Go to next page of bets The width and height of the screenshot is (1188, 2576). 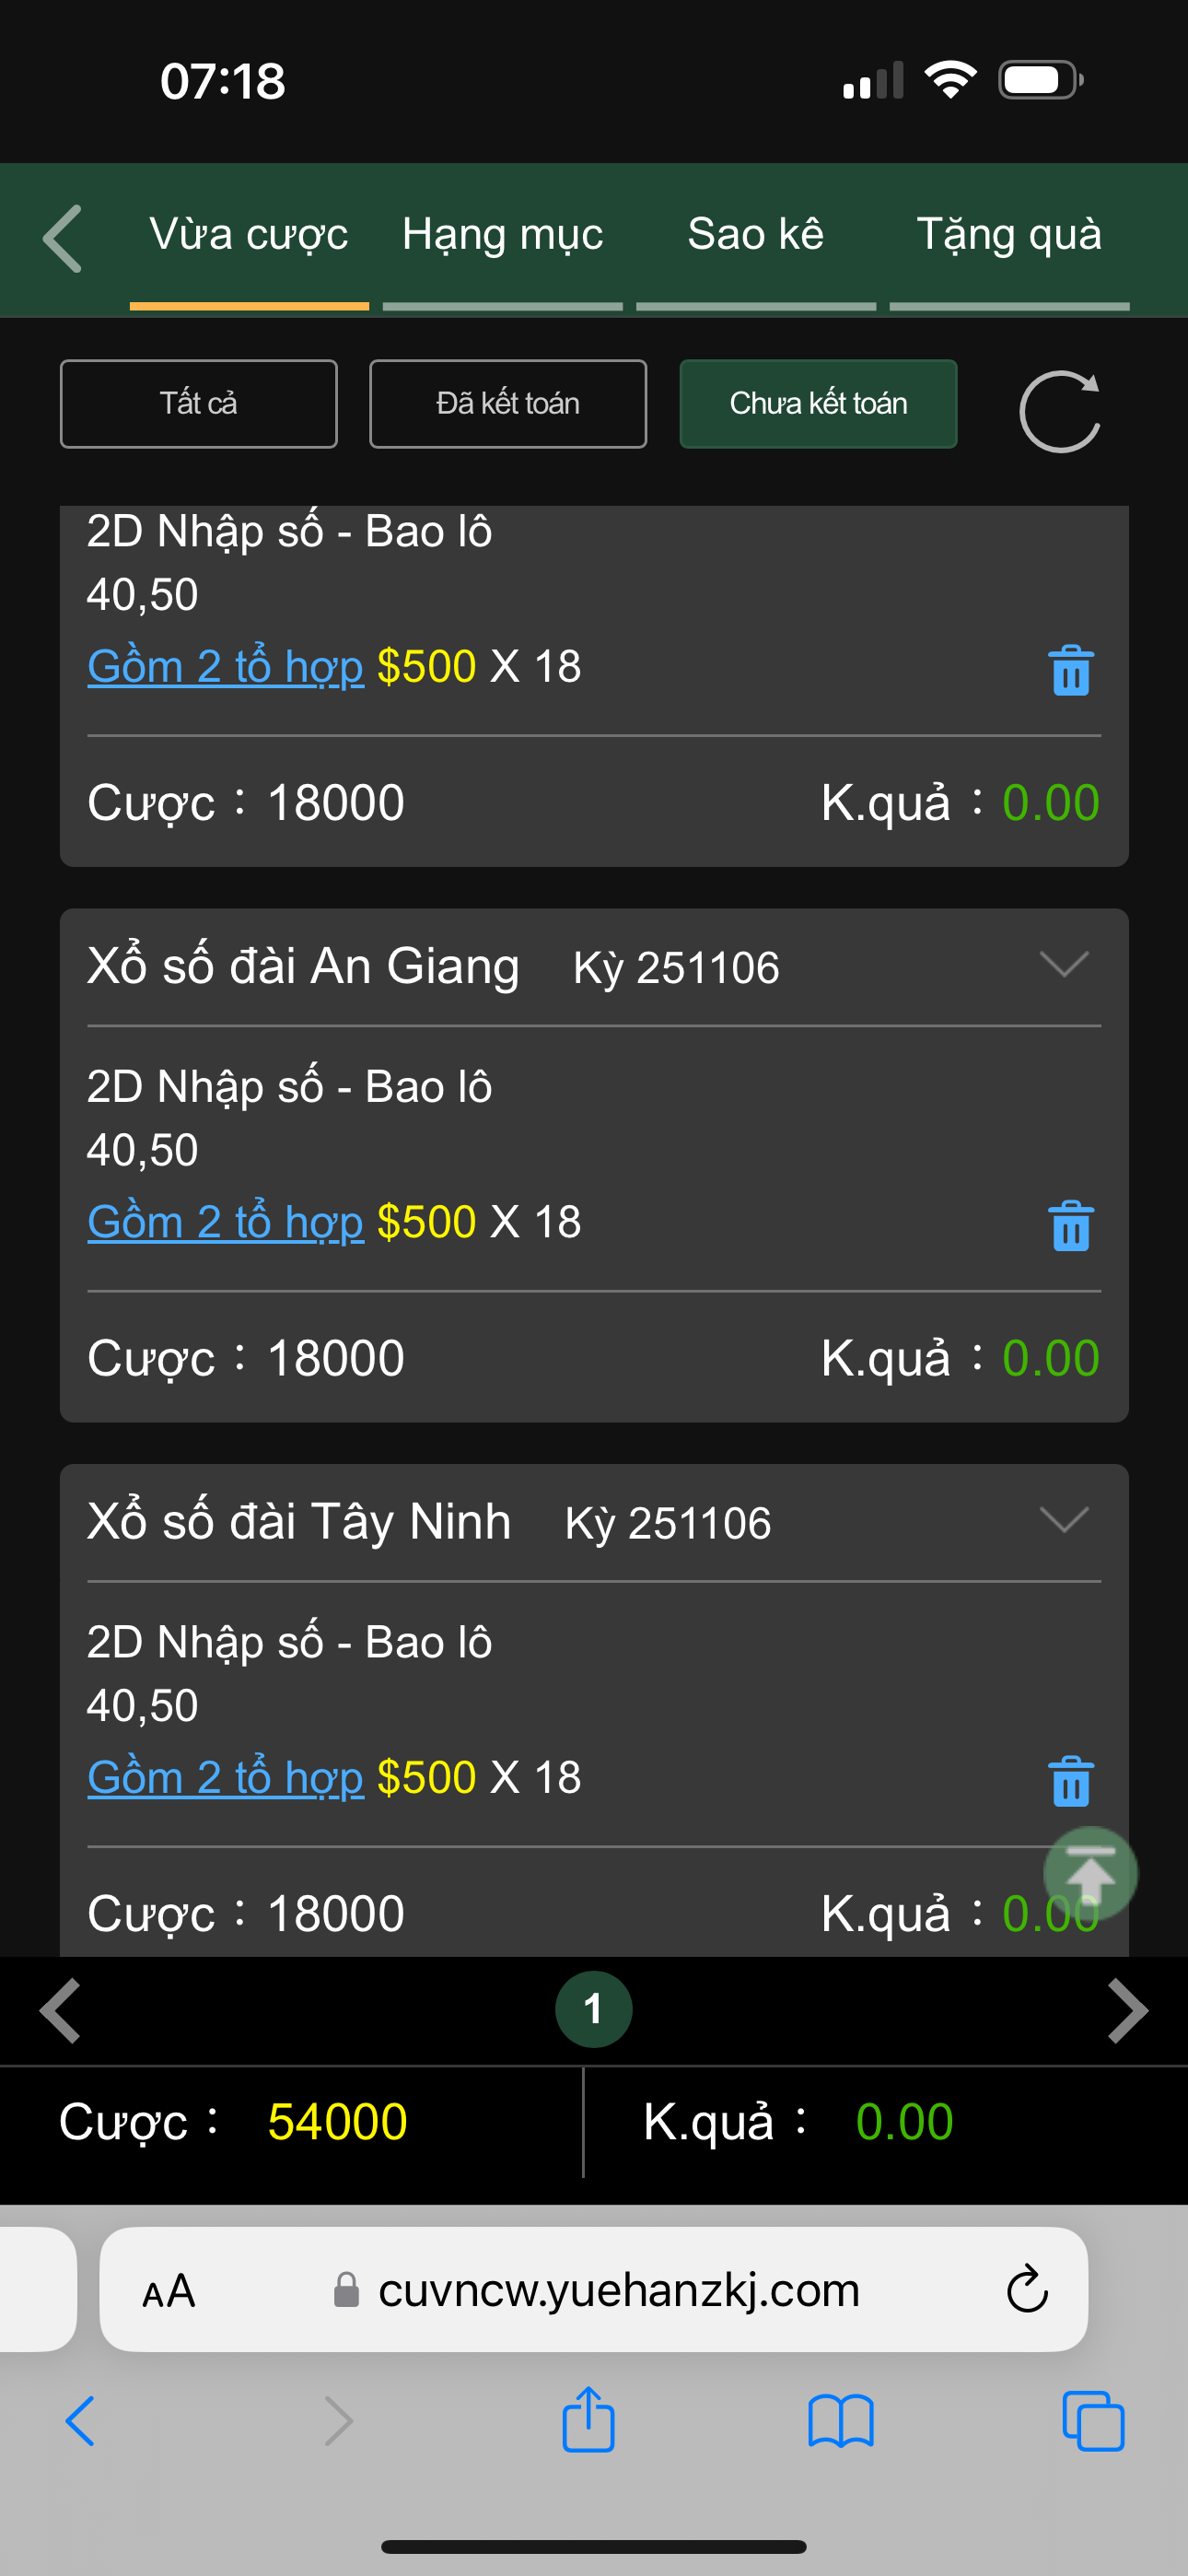(1127, 2010)
